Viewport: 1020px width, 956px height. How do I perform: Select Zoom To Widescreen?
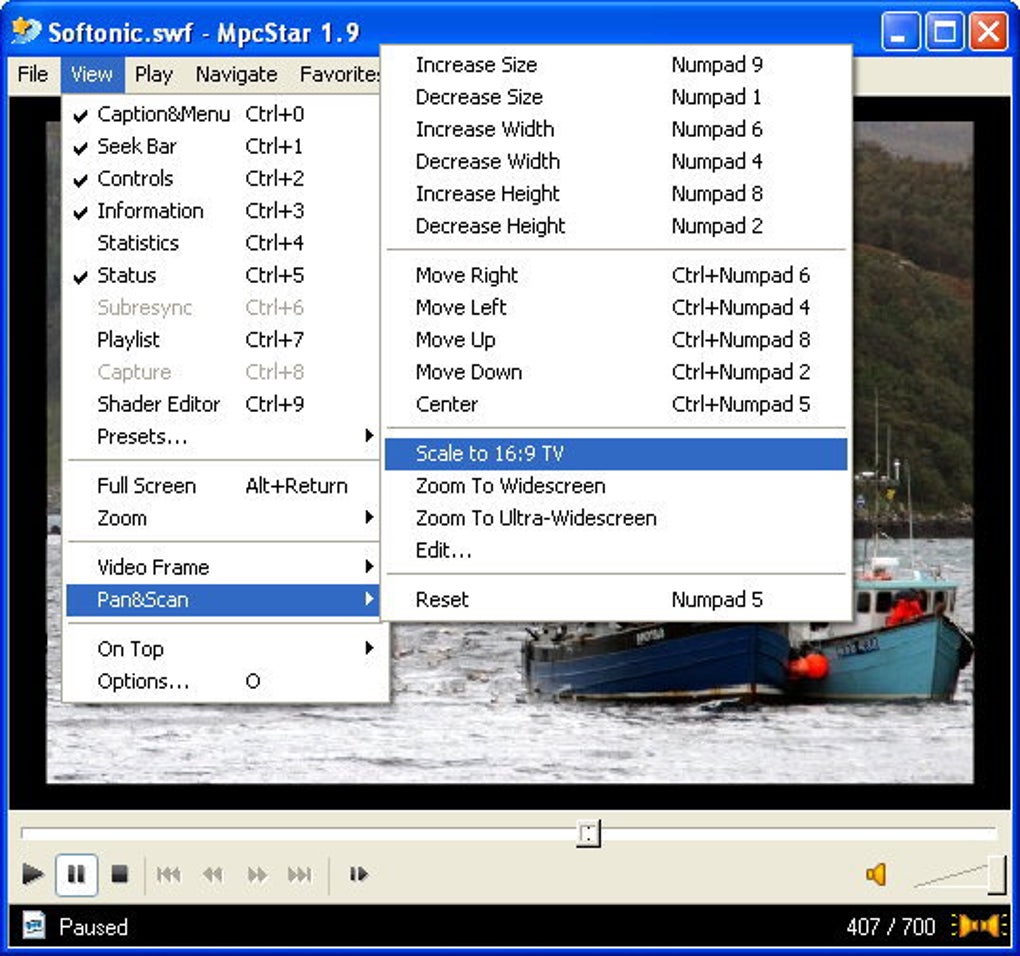(x=616, y=486)
